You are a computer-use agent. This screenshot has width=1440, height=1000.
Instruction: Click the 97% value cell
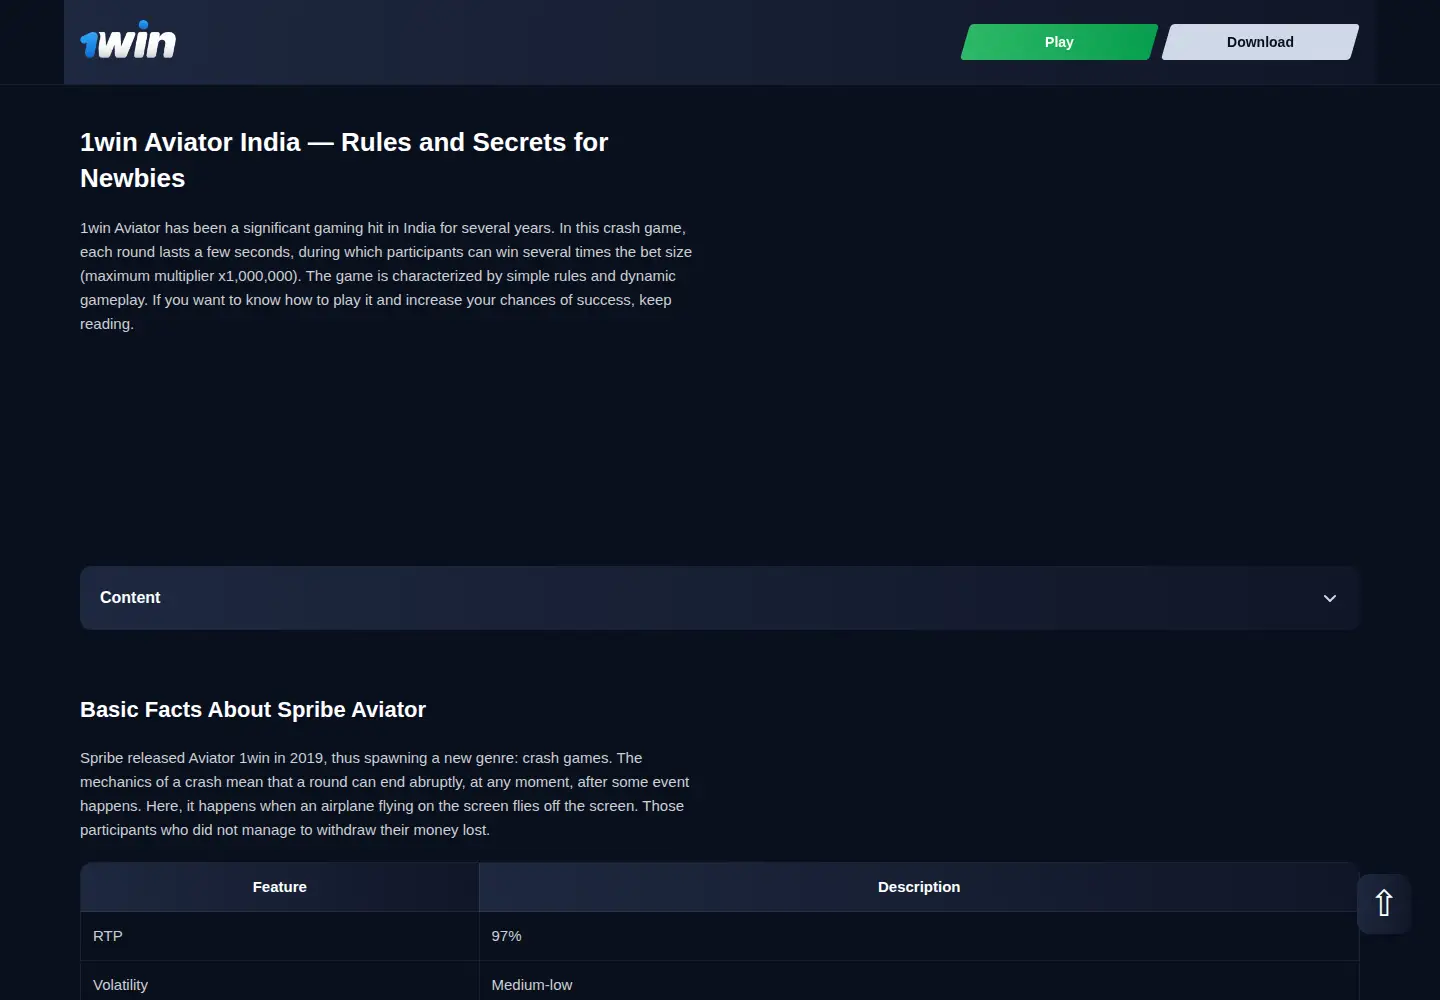pyautogui.click(x=919, y=936)
